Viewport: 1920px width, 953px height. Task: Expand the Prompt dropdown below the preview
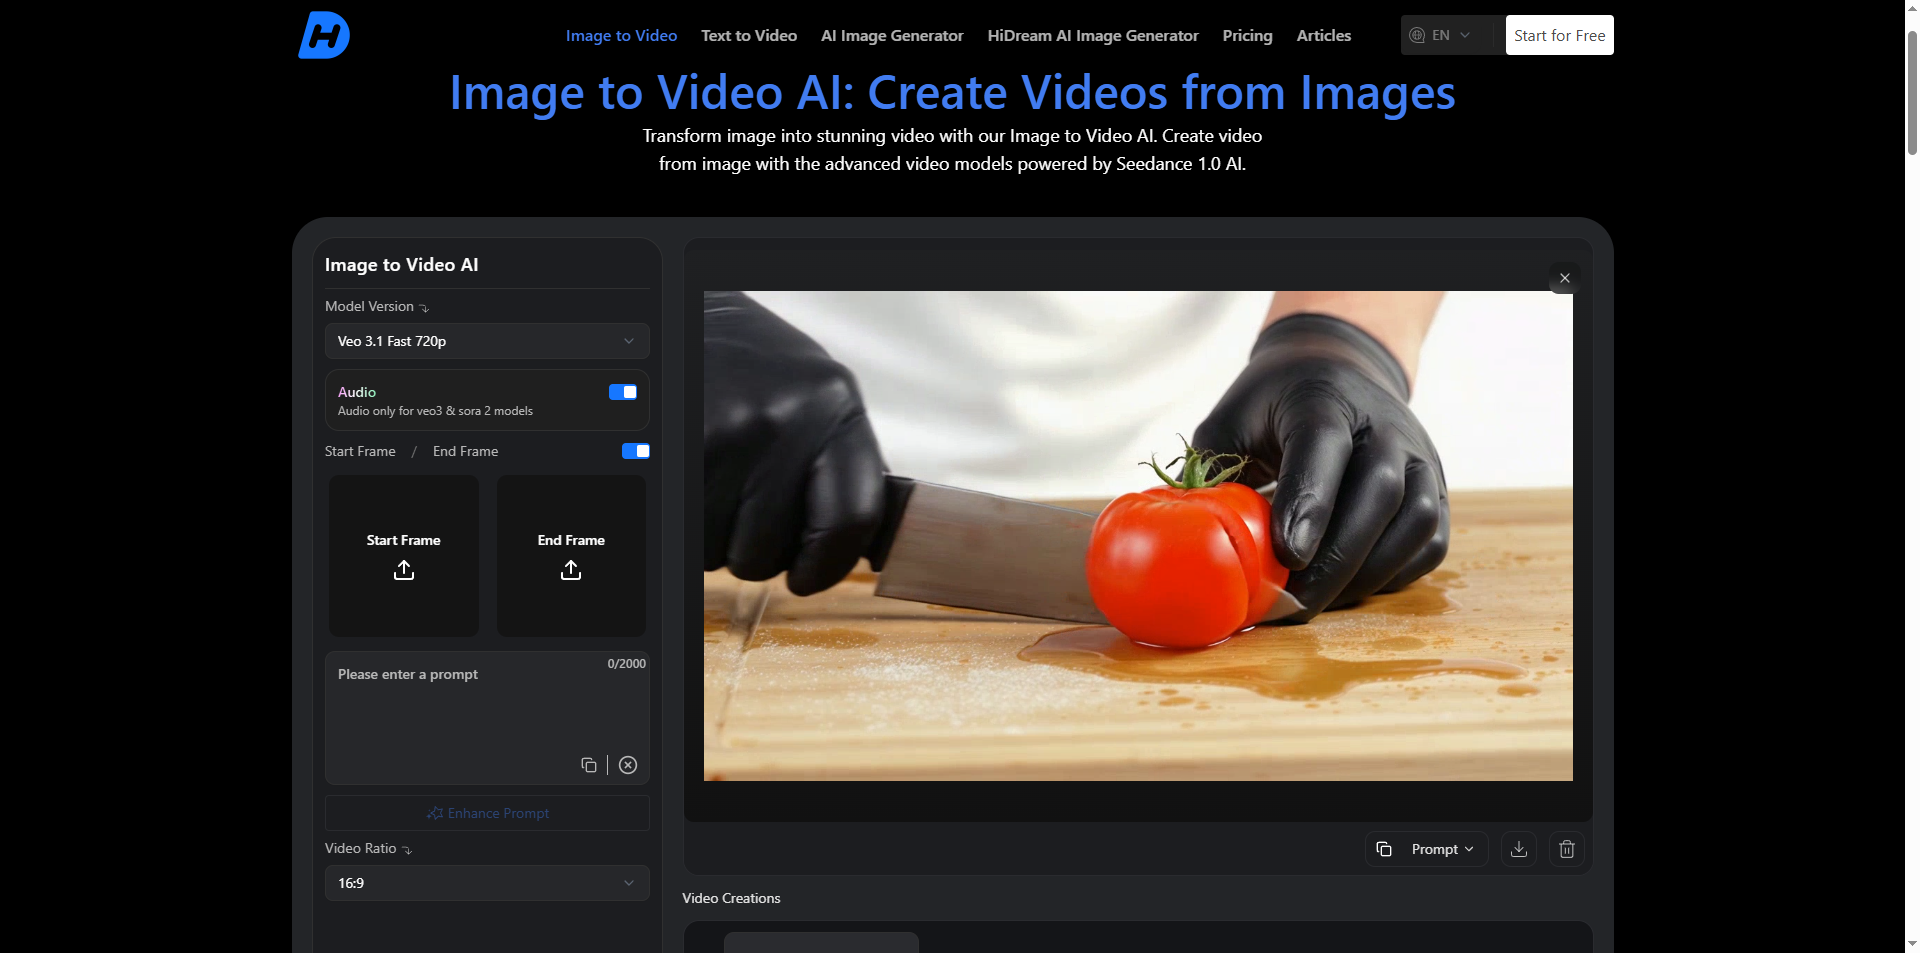click(1443, 849)
